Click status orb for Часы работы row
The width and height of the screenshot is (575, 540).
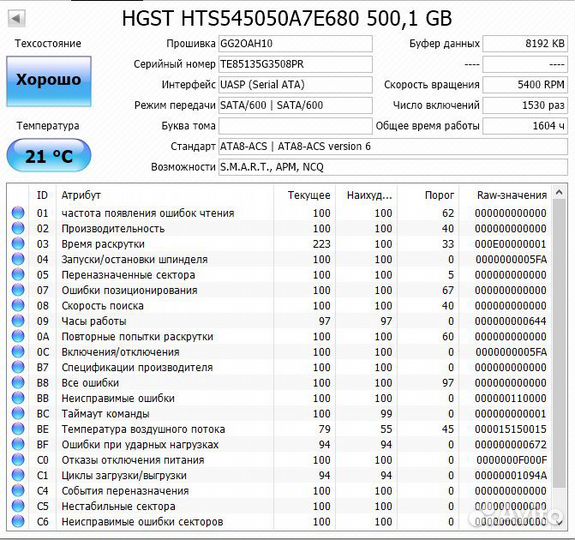18,320
